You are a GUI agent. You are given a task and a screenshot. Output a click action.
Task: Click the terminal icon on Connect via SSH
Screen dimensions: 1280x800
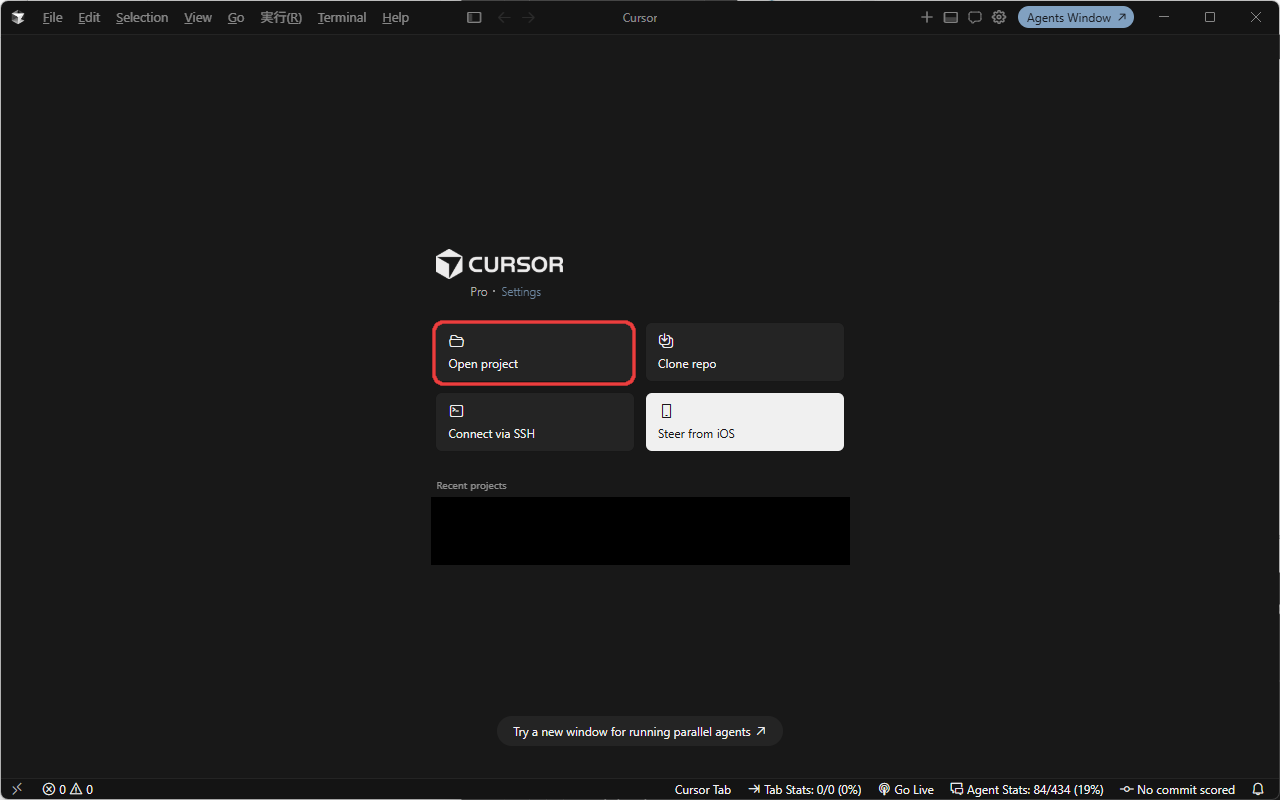tap(456, 411)
